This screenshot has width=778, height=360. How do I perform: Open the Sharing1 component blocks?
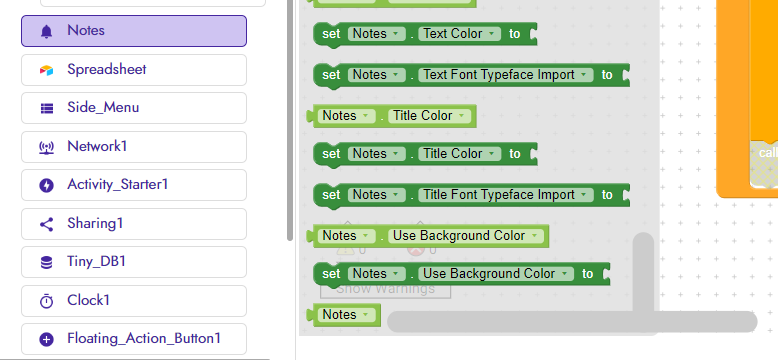[134, 224]
